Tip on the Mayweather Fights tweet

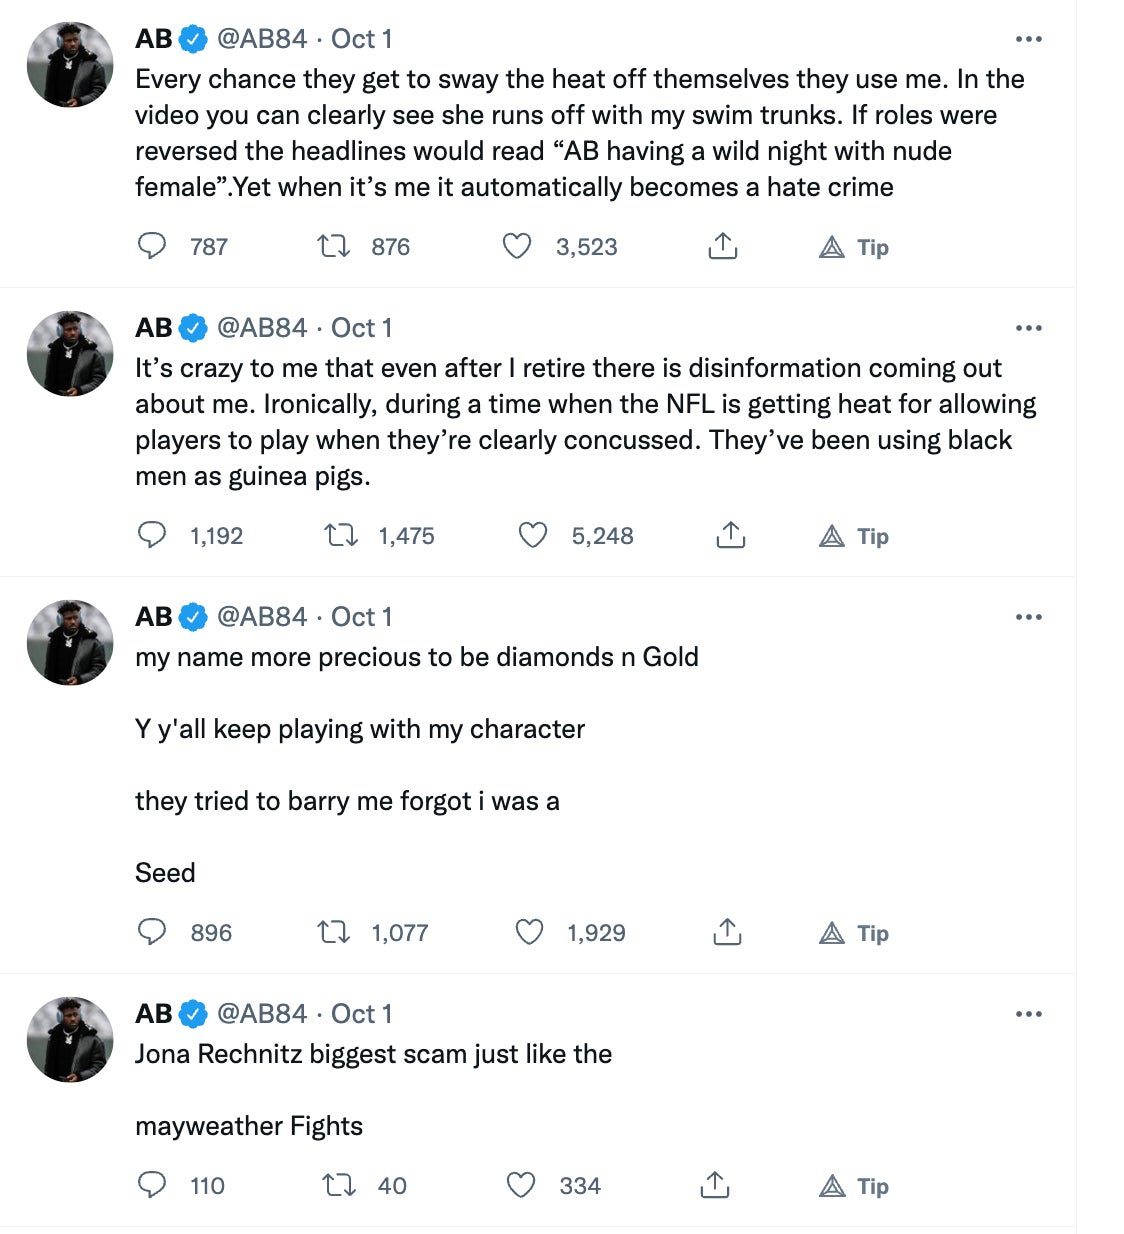click(854, 1186)
